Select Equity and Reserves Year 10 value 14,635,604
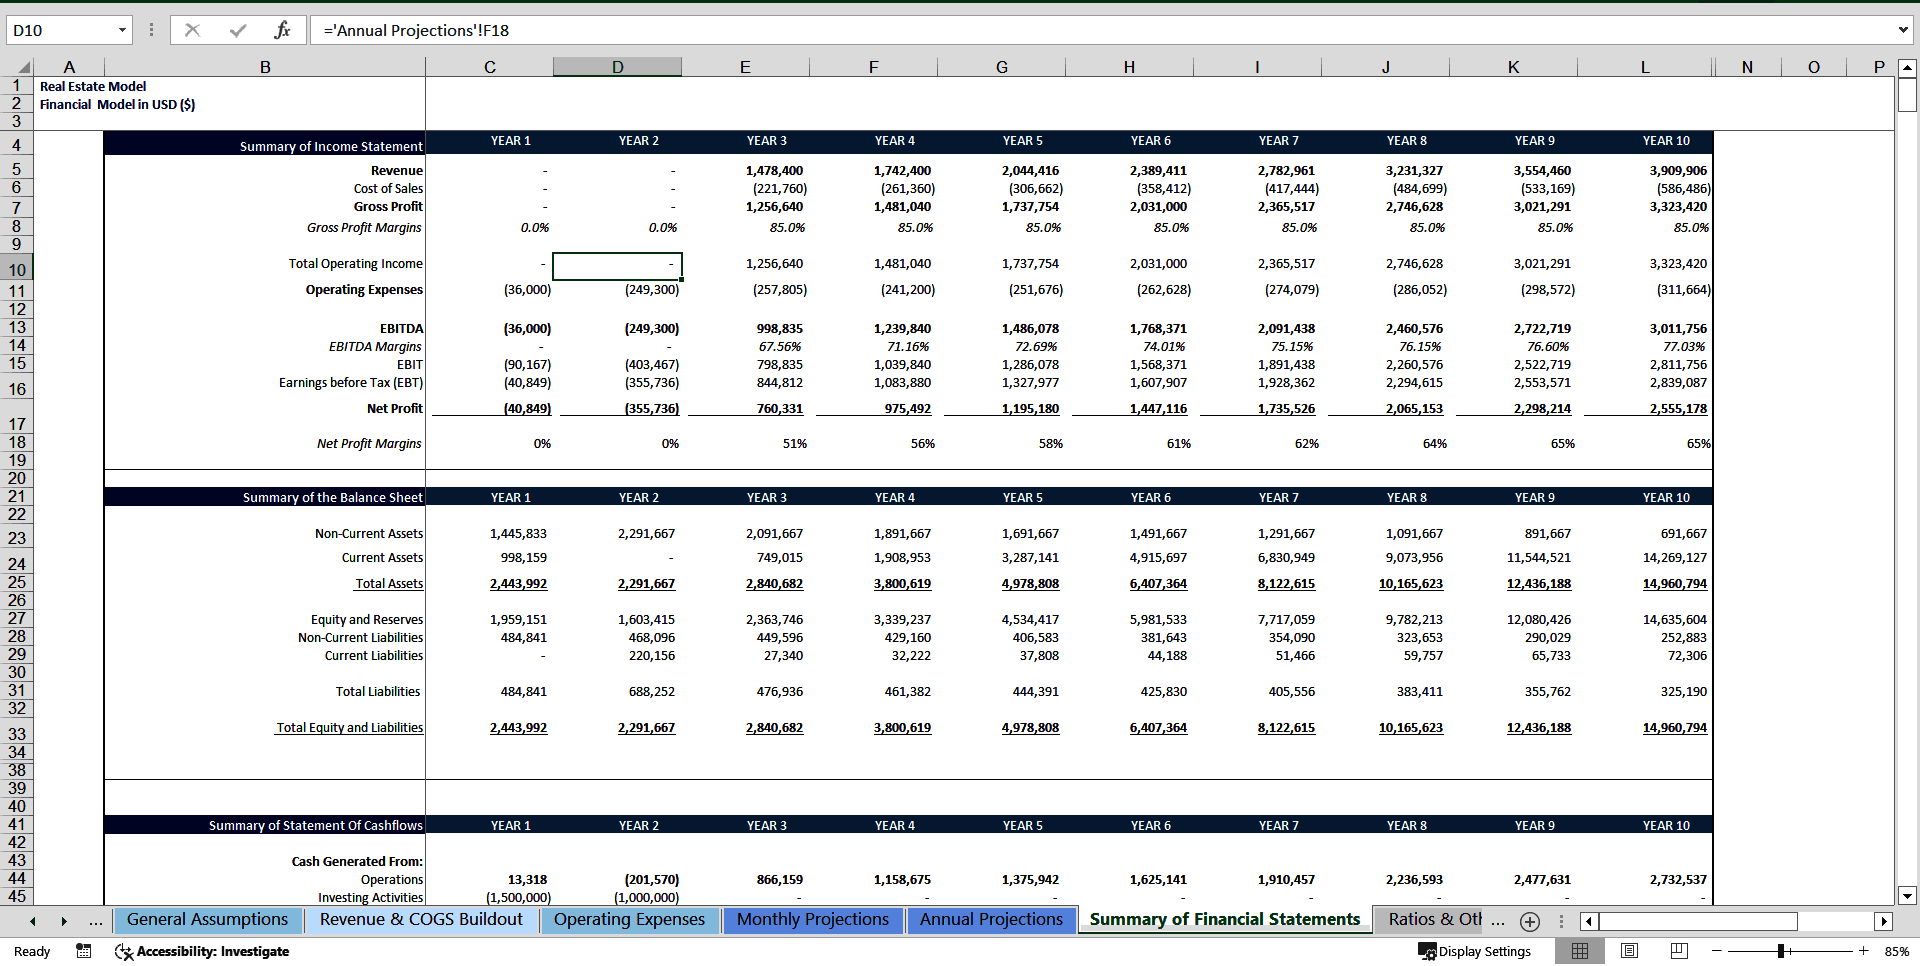 pyautogui.click(x=1675, y=620)
